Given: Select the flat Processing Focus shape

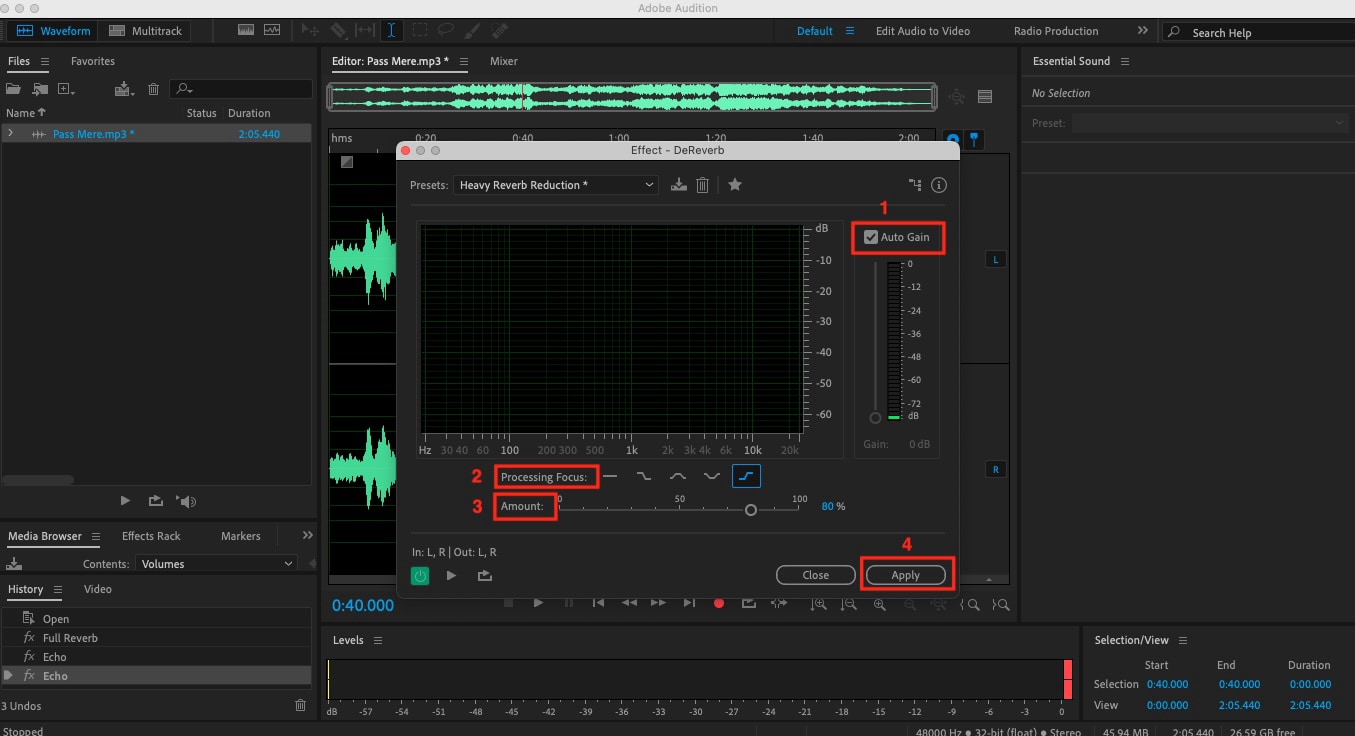Looking at the screenshot, I should pyautogui.click(x=610, y=477).
